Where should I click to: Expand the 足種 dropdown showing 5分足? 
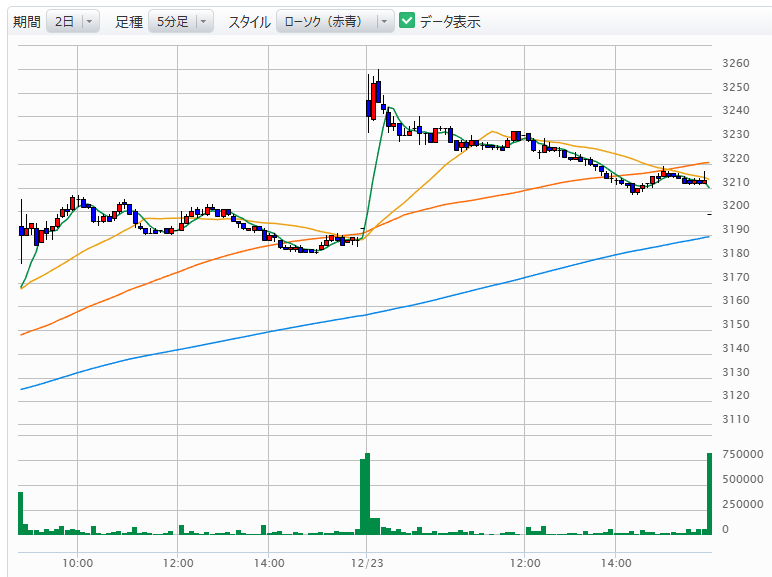pos(180,21)
